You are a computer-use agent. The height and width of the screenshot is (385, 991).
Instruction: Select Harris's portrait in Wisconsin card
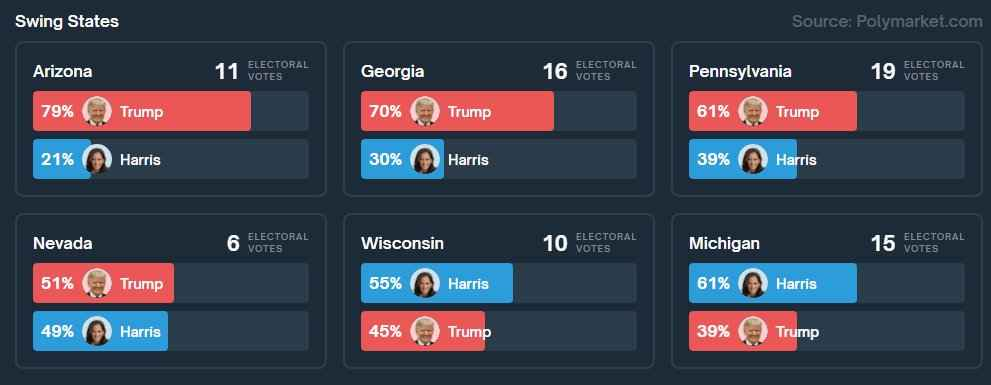click(425, 283)
